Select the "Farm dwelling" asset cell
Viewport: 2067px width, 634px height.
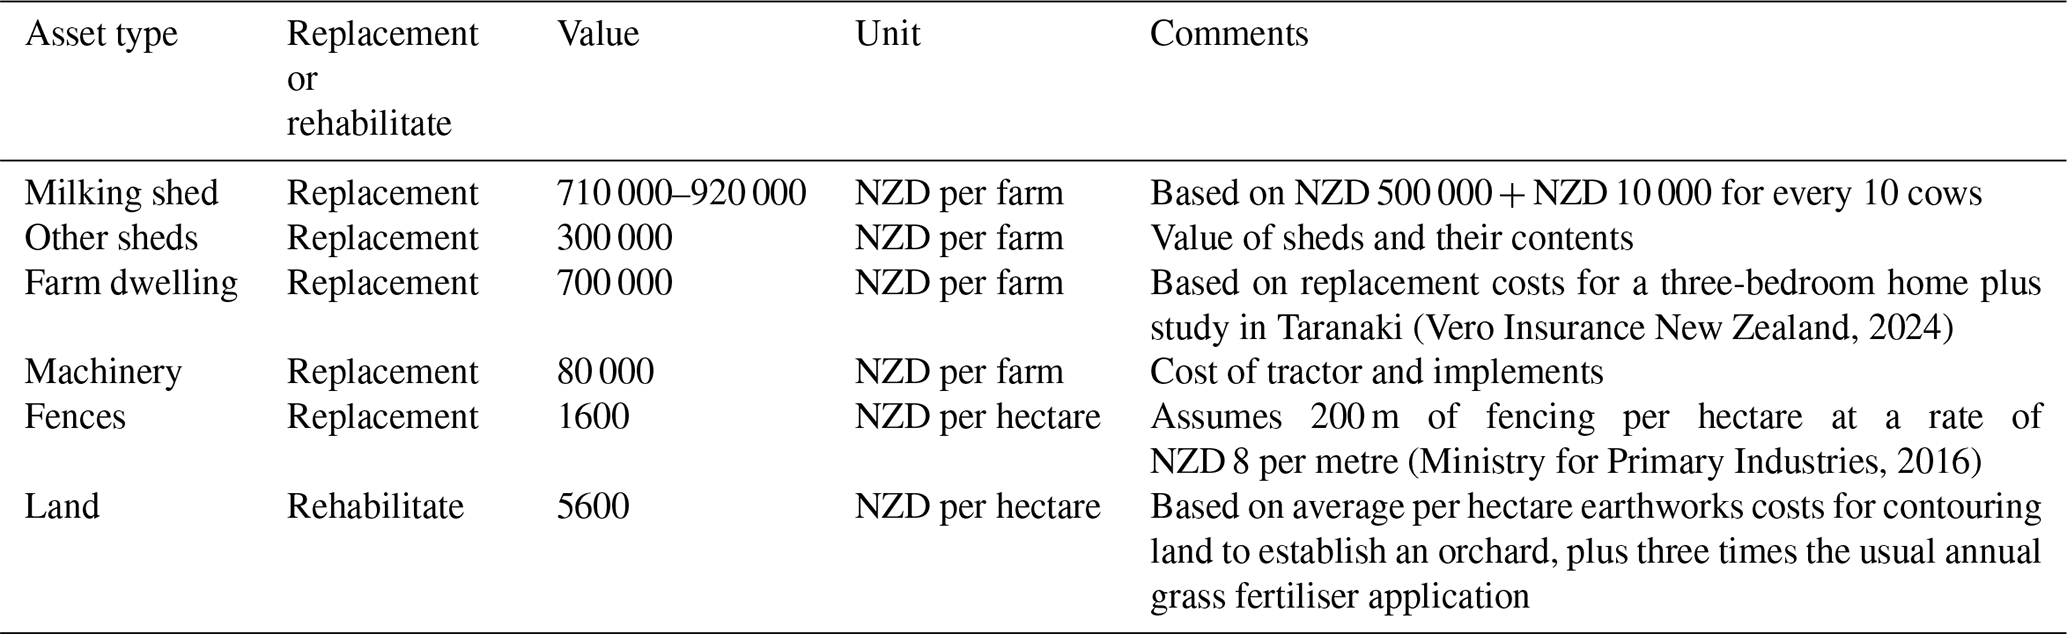131,283
